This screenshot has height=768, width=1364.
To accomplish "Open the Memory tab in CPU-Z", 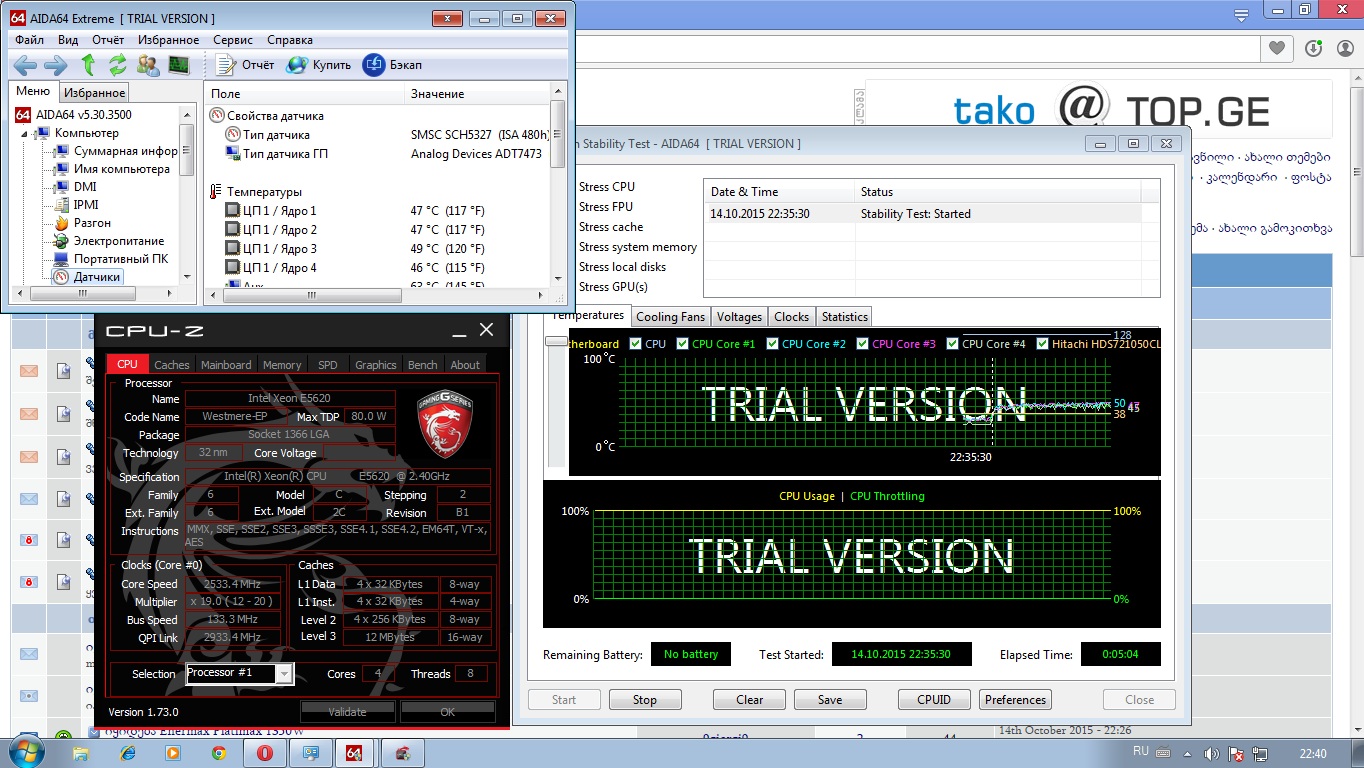I will pos(282,365).
